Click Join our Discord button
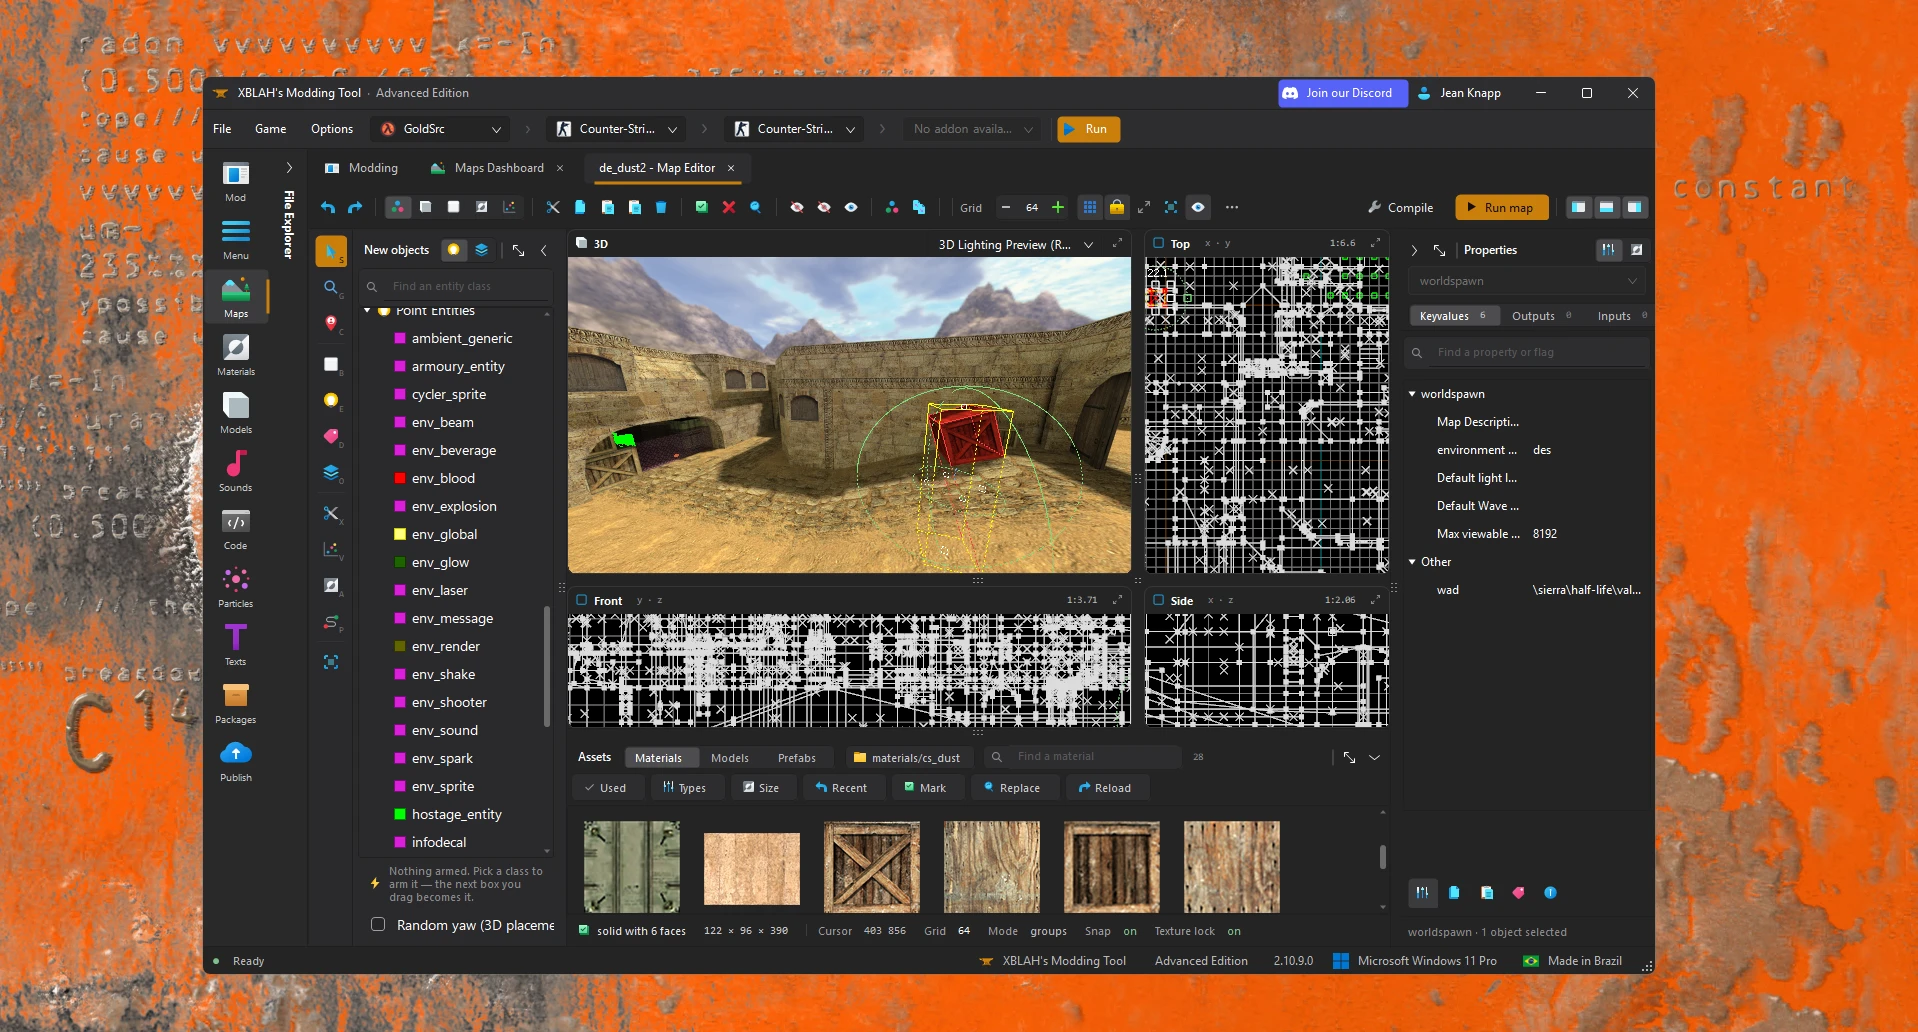1918x1032 pixels. pyautogui.click(x=1343, y=93)
